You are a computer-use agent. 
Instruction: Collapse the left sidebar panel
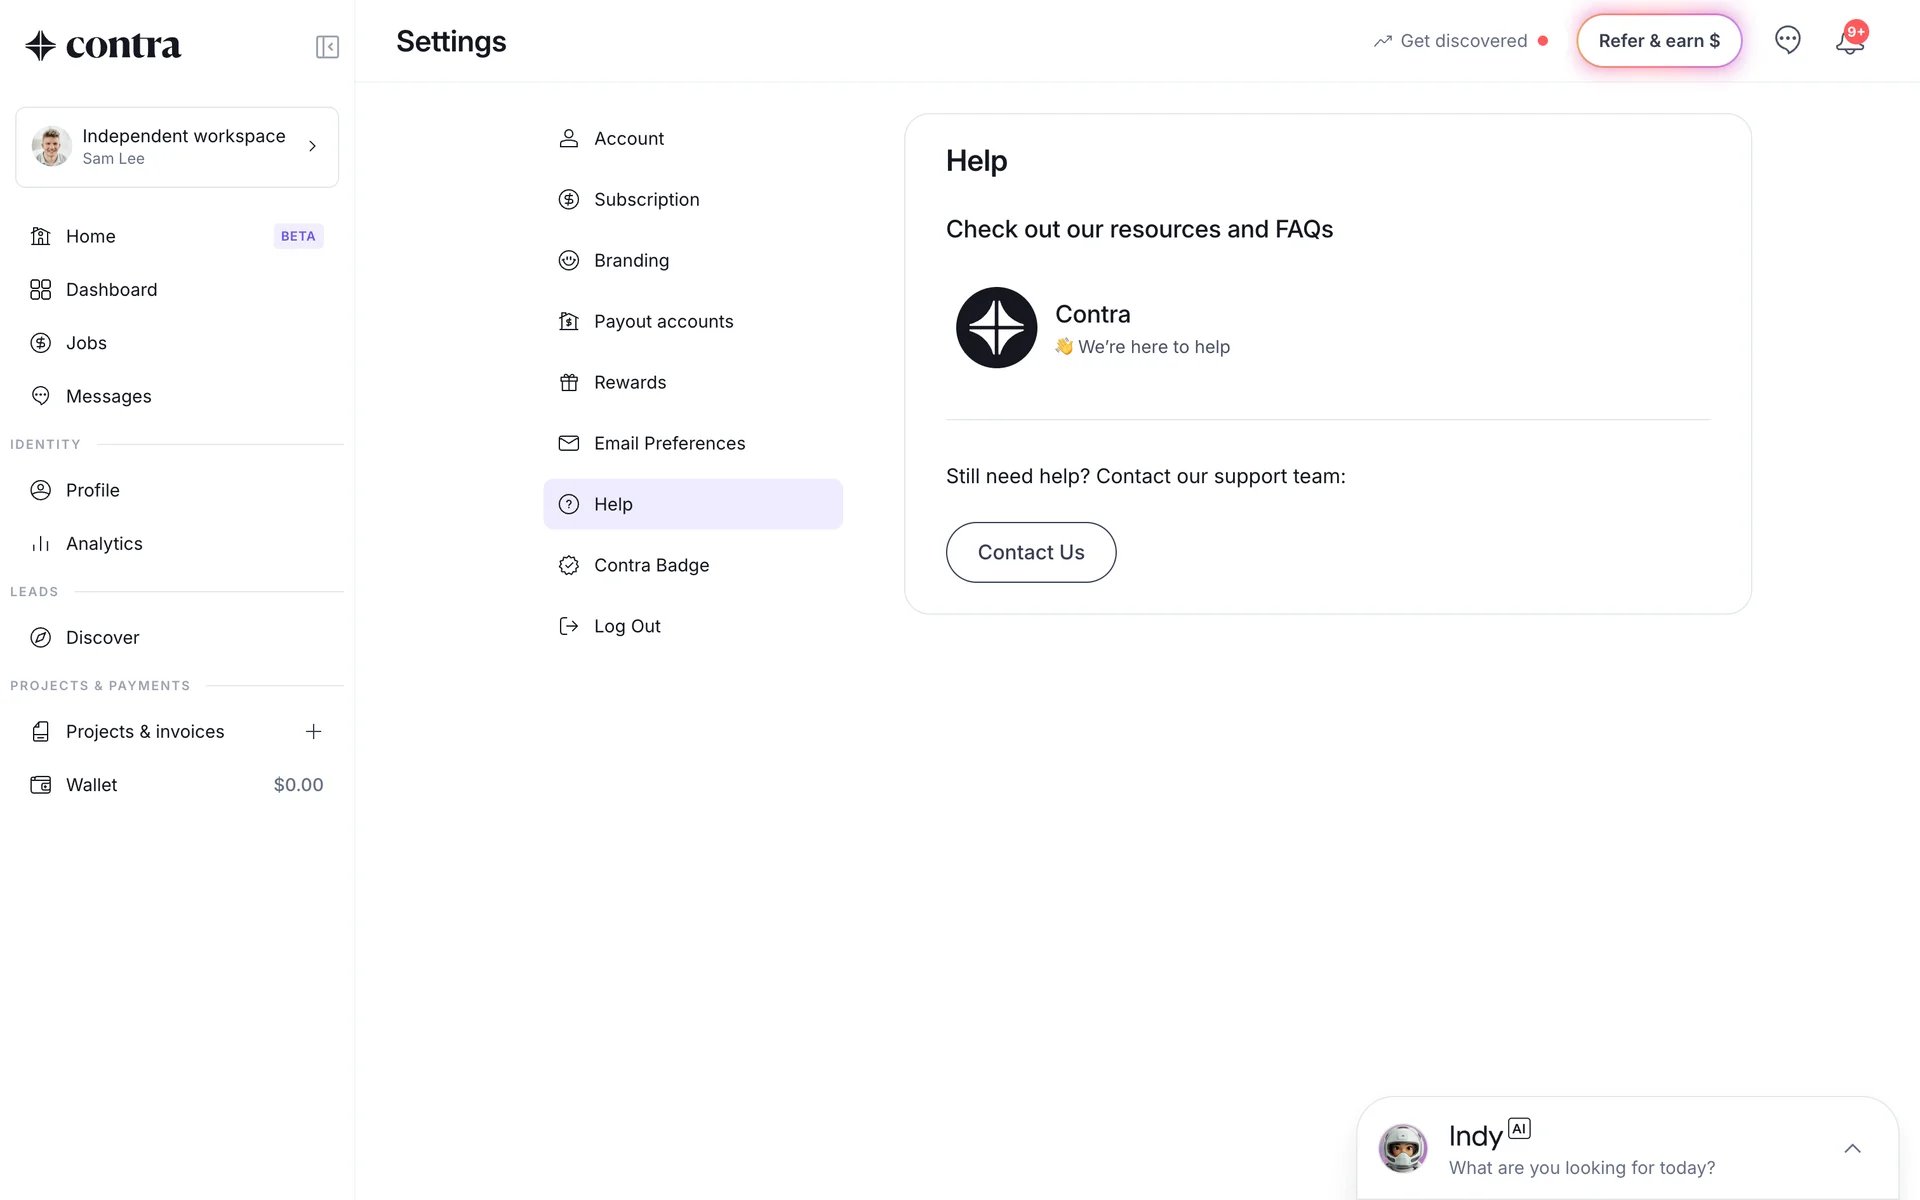(x=327, y=47)
